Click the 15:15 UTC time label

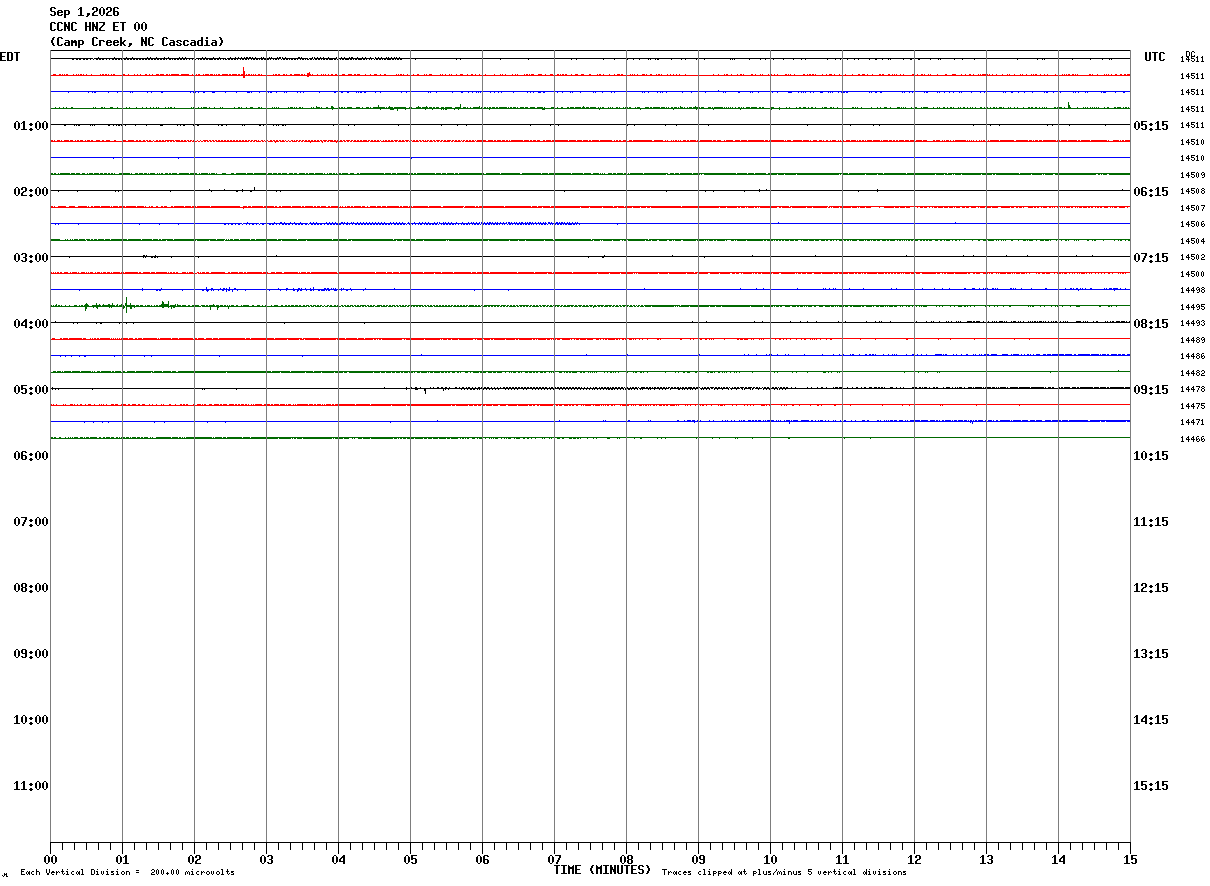(x=1150, y=786)
